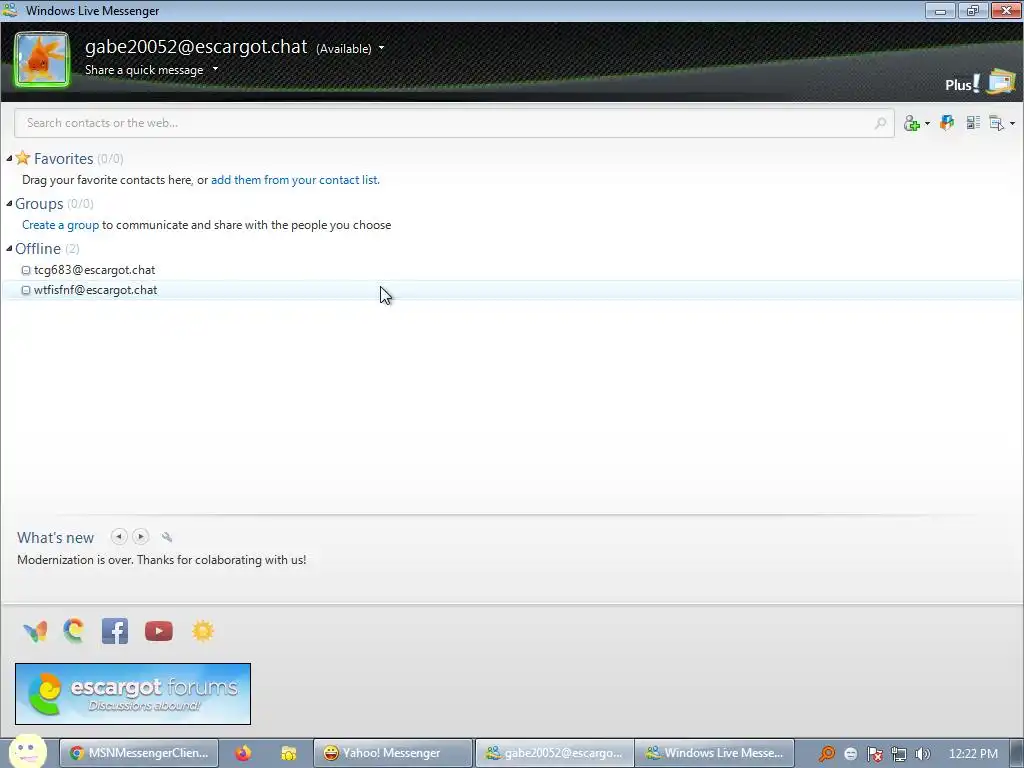Click the orange magnifier tray icon
This screenshot has width=1024, height=768.
click(827, 754)
